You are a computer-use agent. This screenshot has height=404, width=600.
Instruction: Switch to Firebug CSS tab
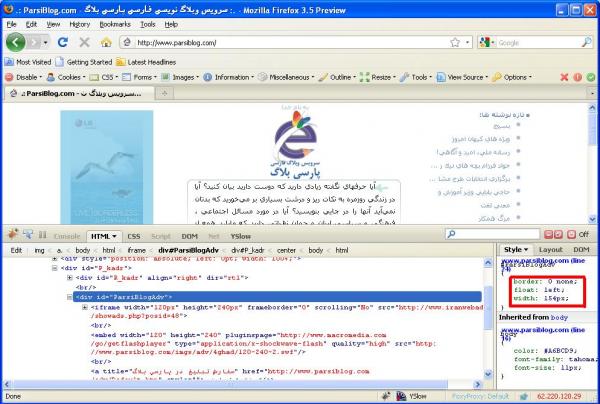tap(134, 236)
